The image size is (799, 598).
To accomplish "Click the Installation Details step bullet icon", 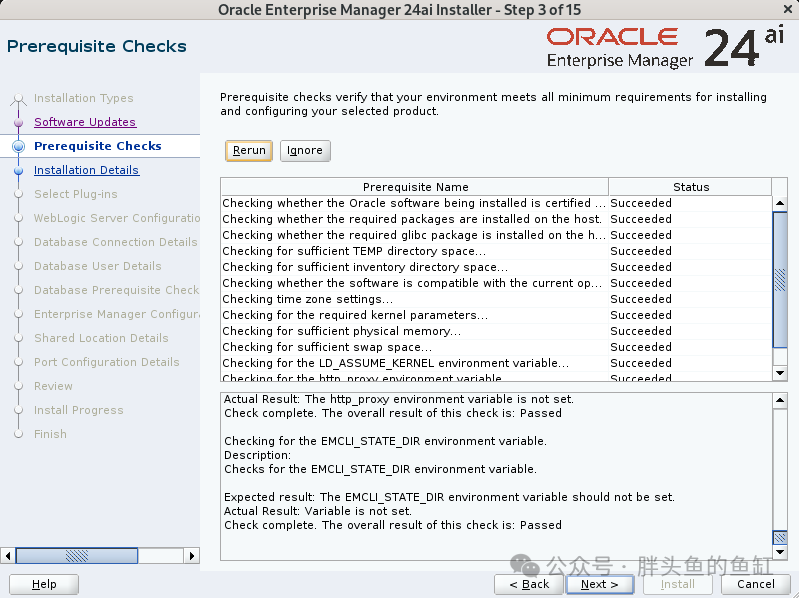I will point(18,170).
